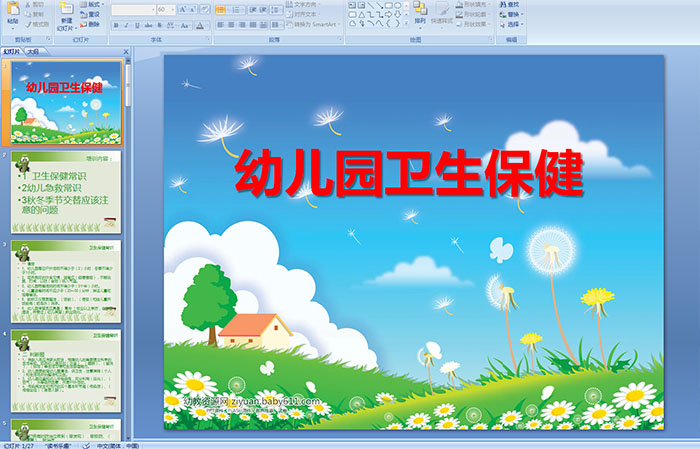Viewport: 700px width, 449px height.
Task: Open the Arrange (排列) dropdown
Action: [x=420, y=13]
